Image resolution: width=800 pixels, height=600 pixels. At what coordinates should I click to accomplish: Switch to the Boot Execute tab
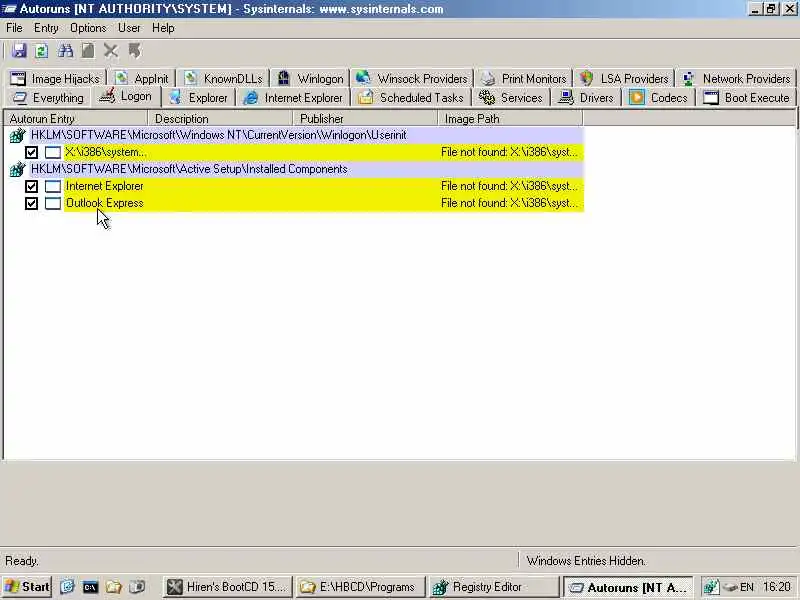pyautogui.click(x=746, y=97)
